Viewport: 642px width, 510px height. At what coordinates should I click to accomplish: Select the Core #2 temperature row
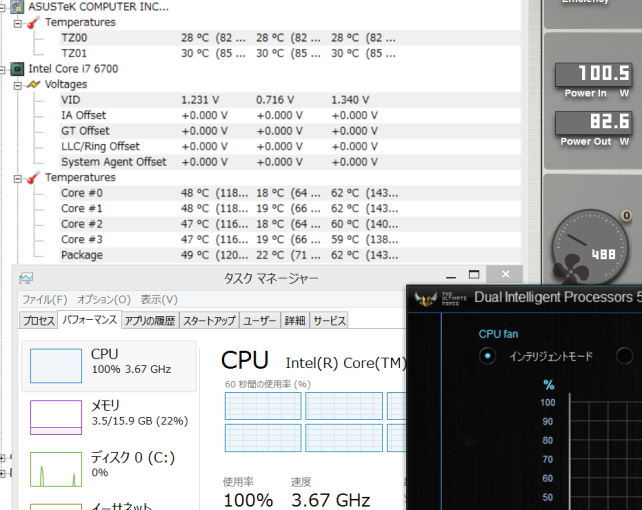(x=290, y=224)
